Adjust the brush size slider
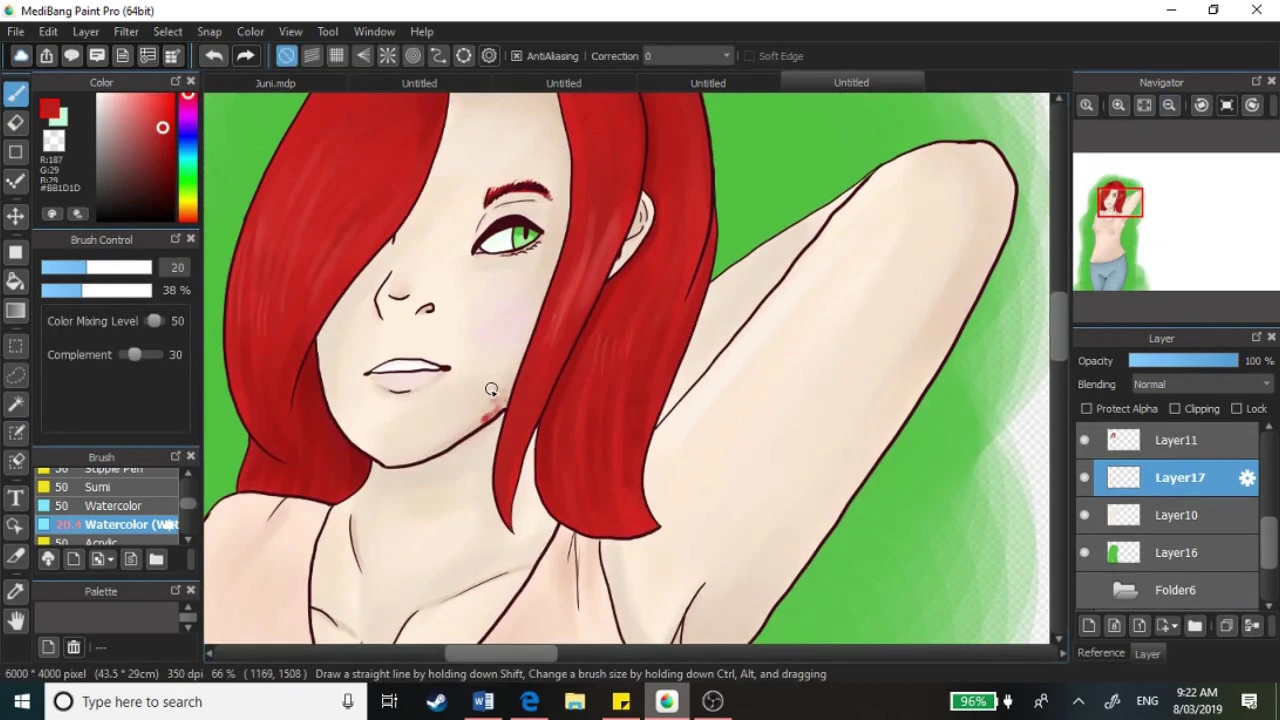This screenshot has width=1280, height=720. 96,267
